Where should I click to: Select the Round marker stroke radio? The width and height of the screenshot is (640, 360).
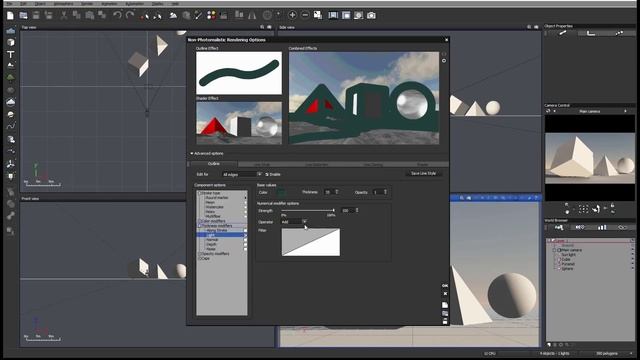tap(245, 198)
